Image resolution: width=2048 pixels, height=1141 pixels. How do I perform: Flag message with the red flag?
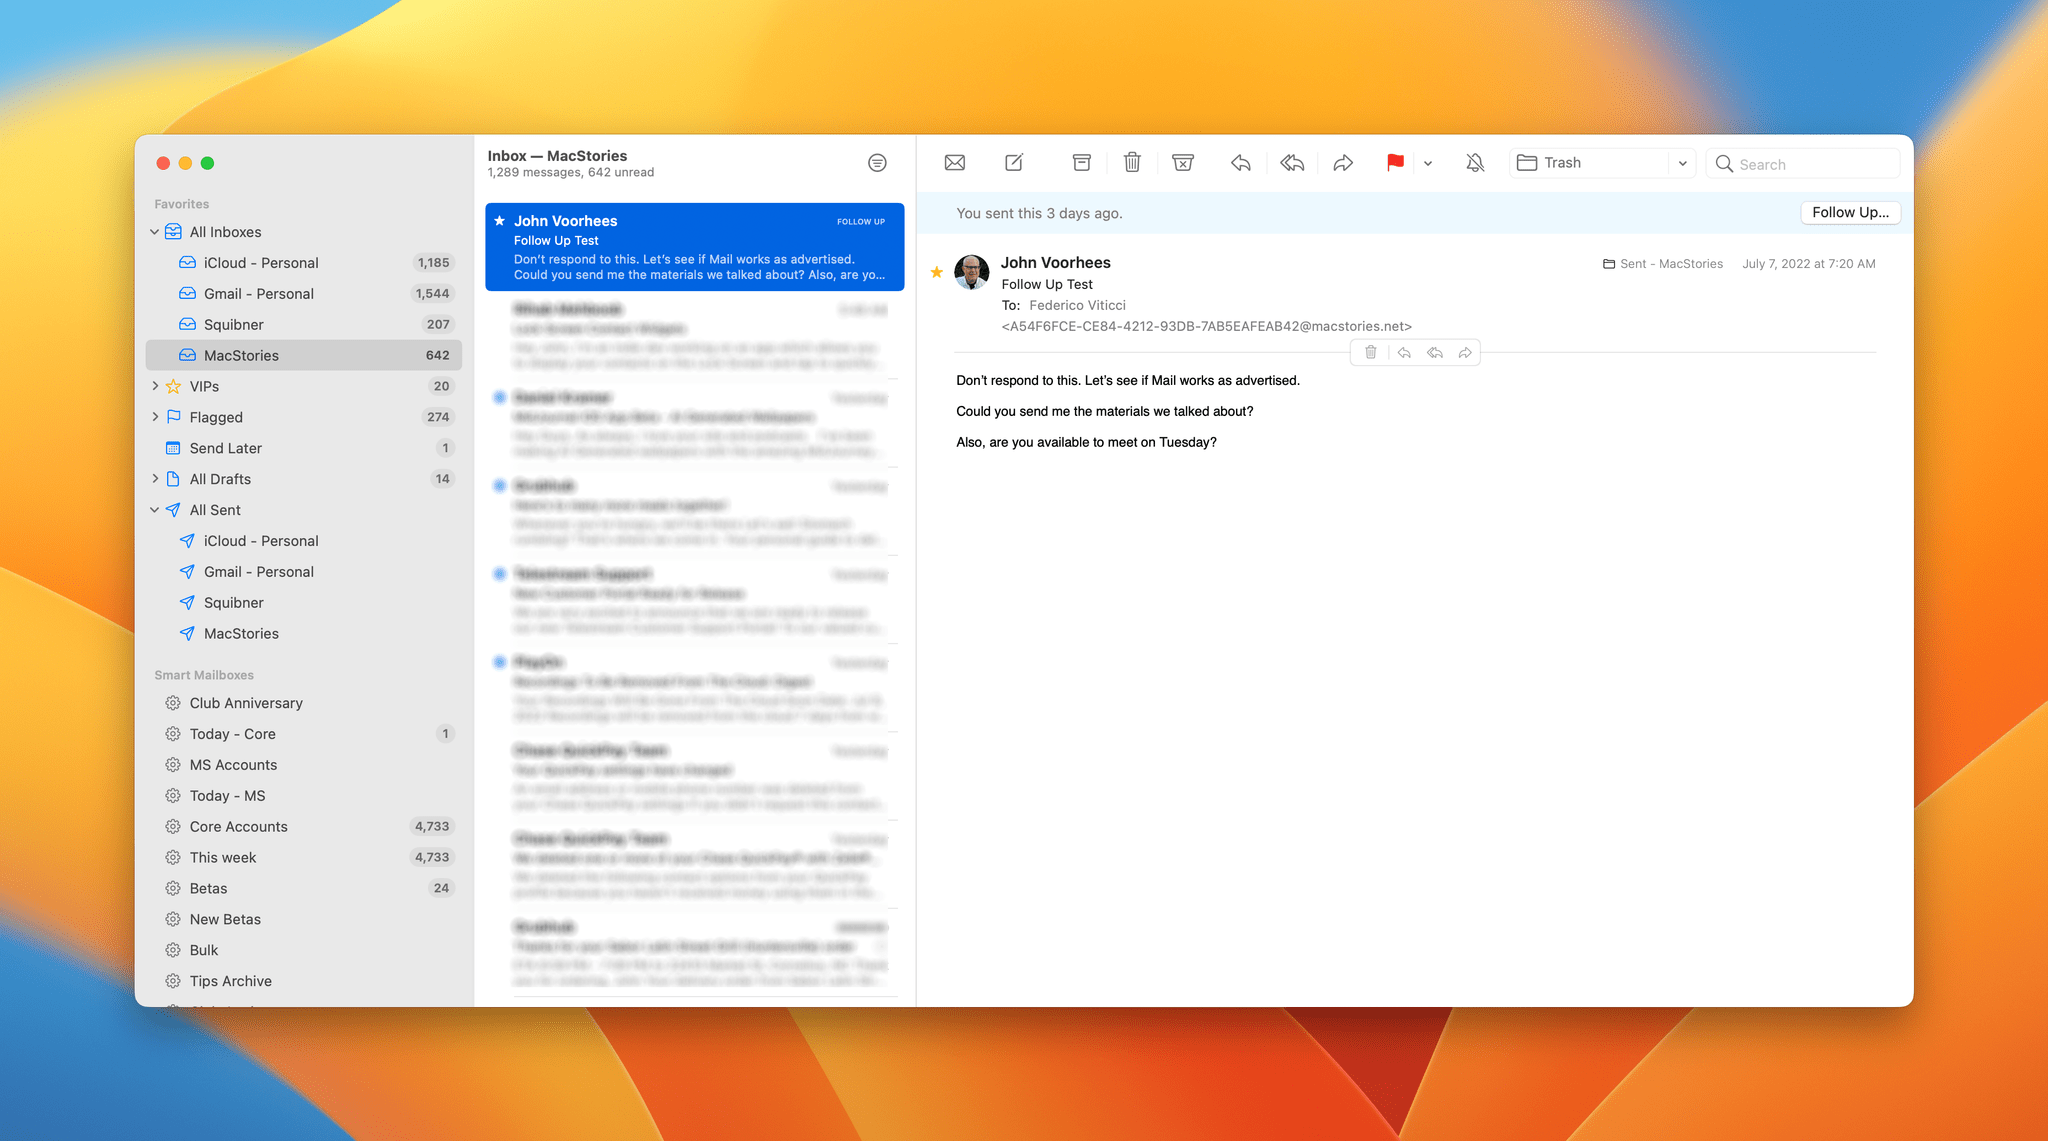click(1395, 163)
